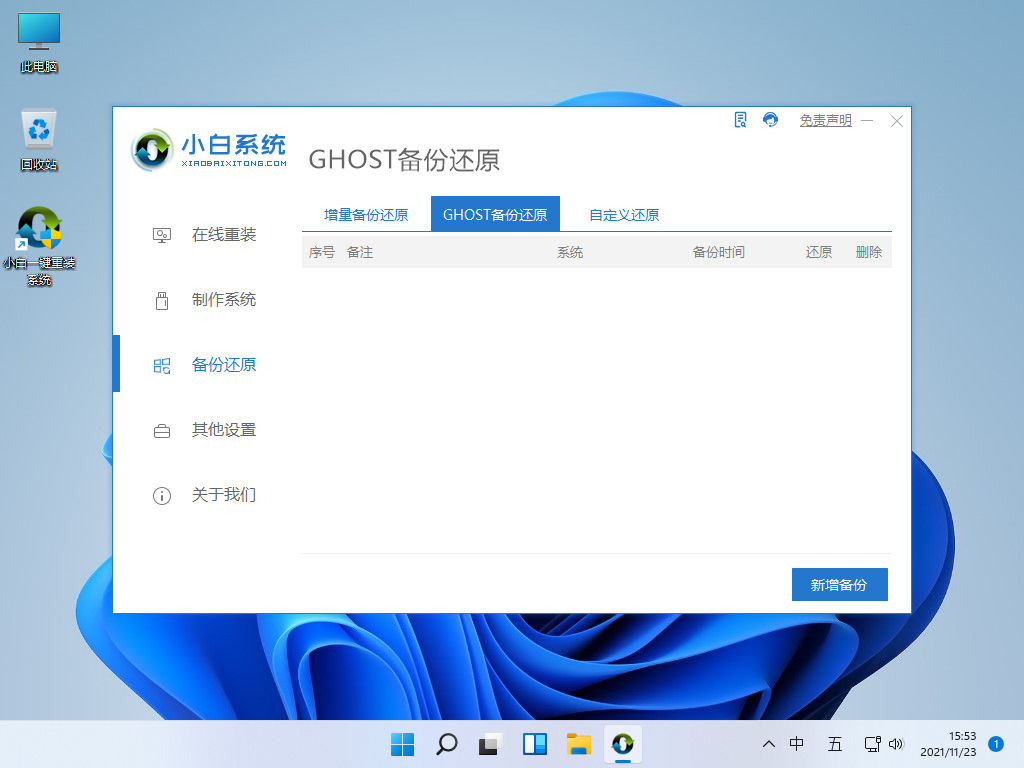Image resolution: width=1024 pixels, height=768 pixels.
Task: Switch to the 增量备份还原 tab
Action: [366, 215]
